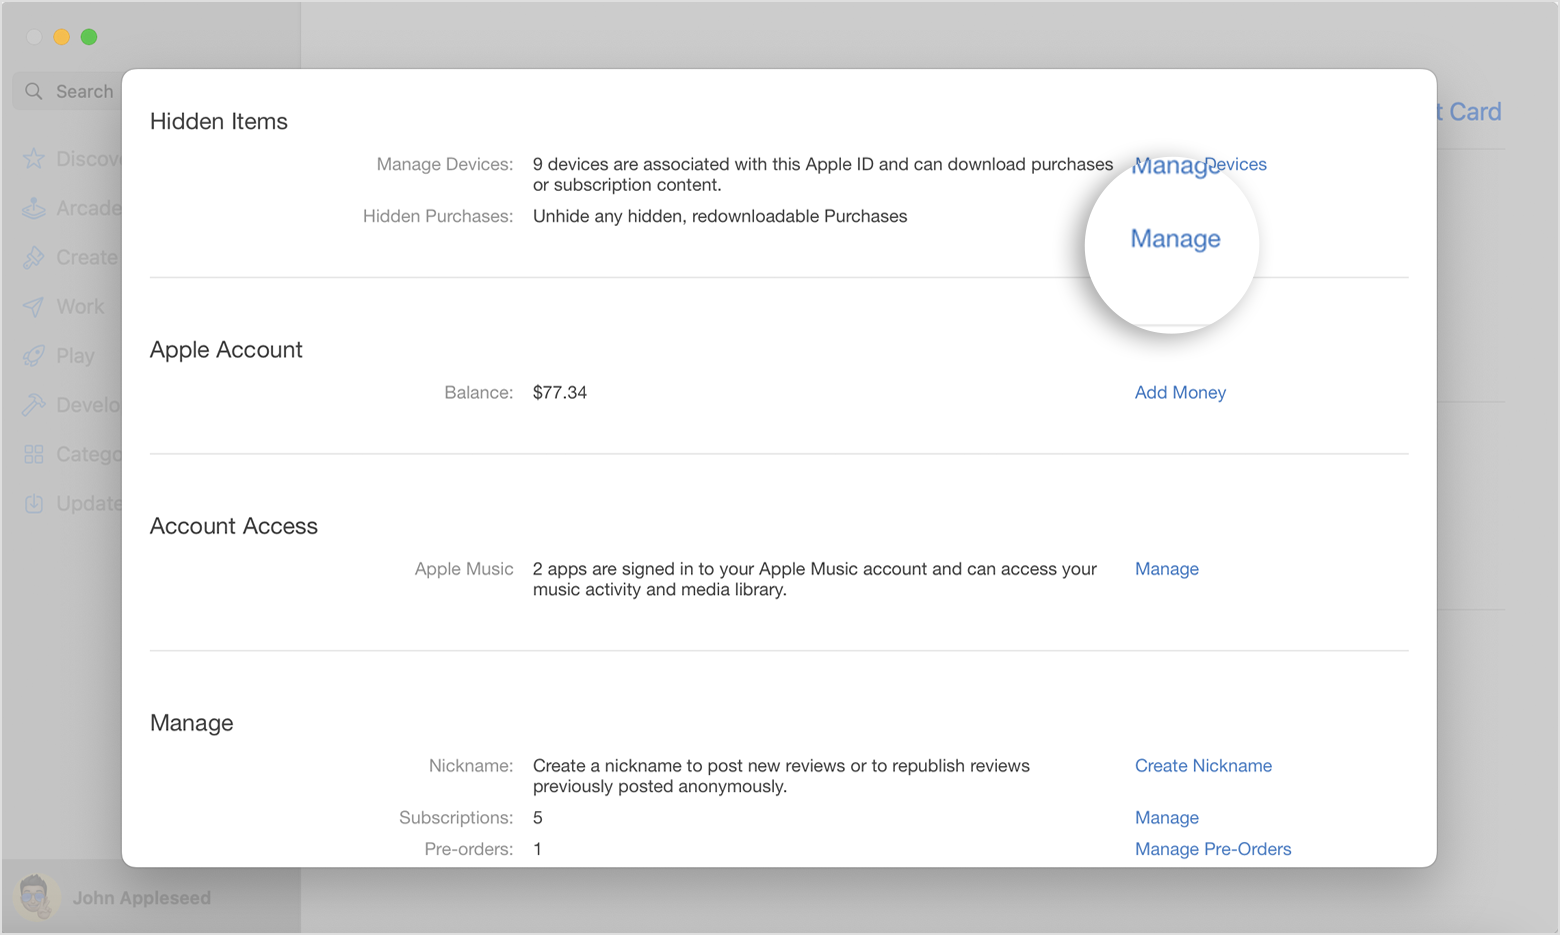Click the partially visible Card link behind dialog
1560x935 pixels.
pos(1469,112)
